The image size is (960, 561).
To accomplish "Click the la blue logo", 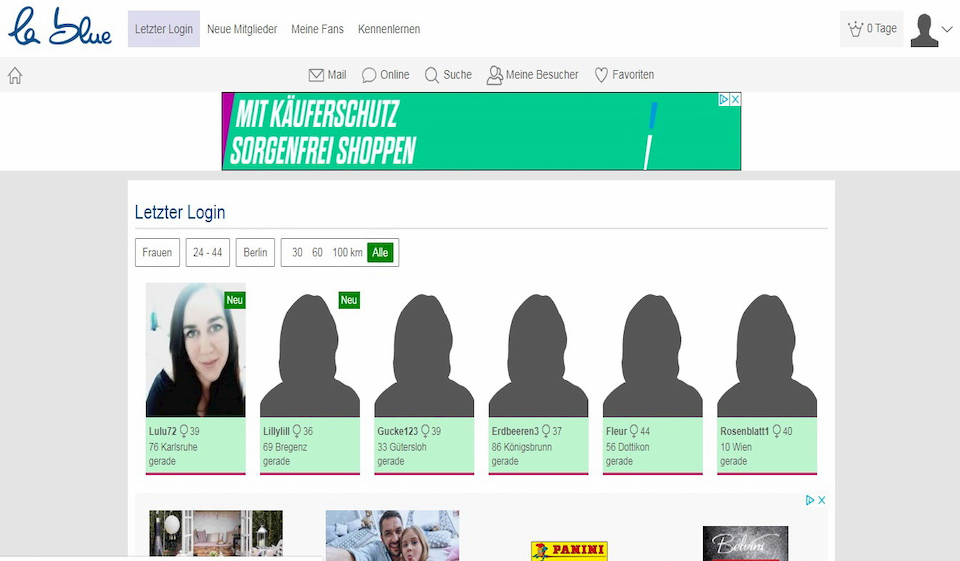I will pos(60,28).
